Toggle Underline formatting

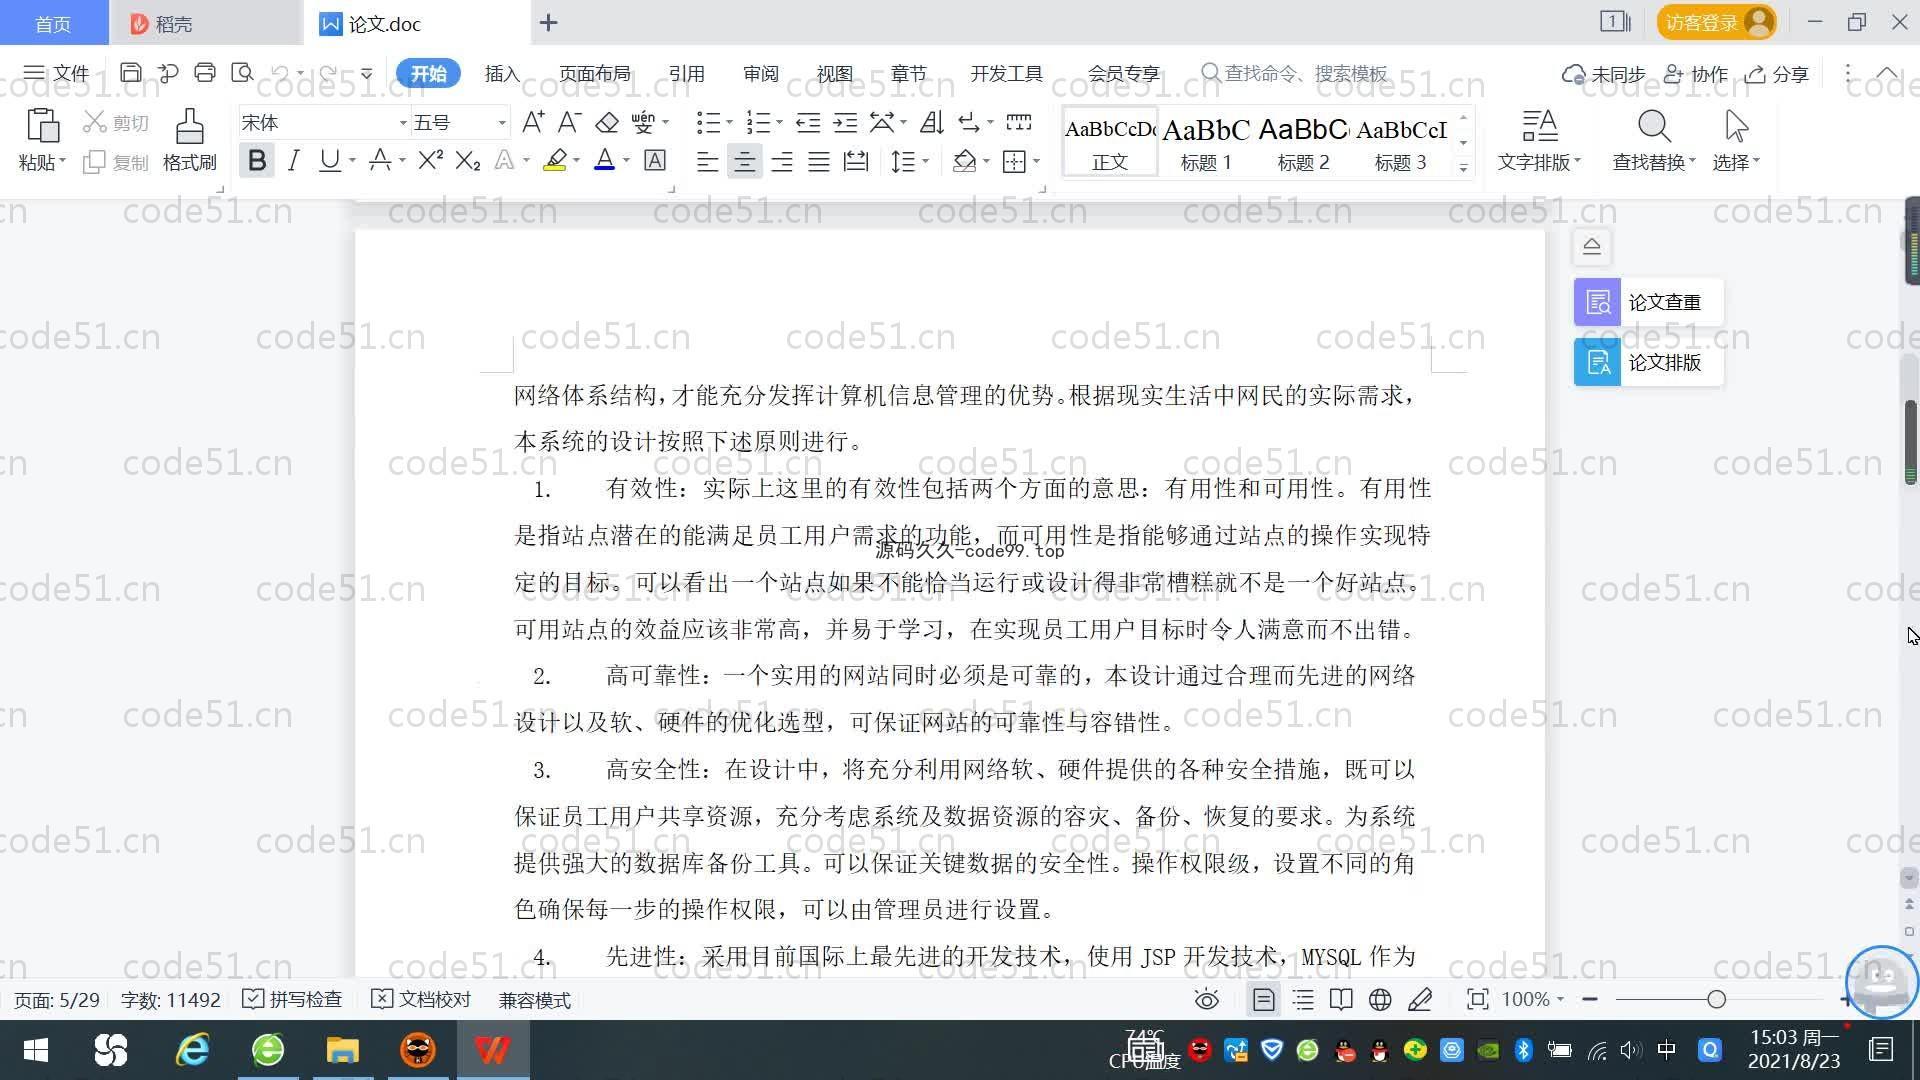(x=329, y=160)
